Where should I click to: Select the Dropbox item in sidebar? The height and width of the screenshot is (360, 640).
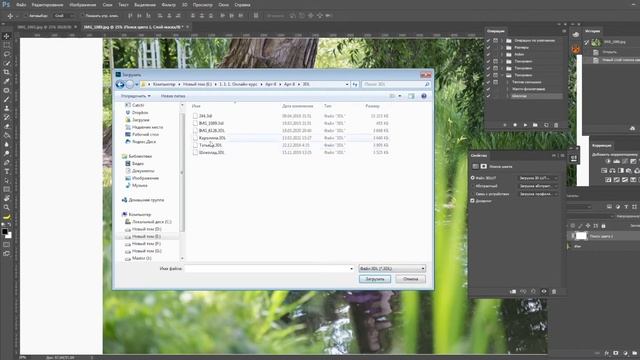pos(140,113)
